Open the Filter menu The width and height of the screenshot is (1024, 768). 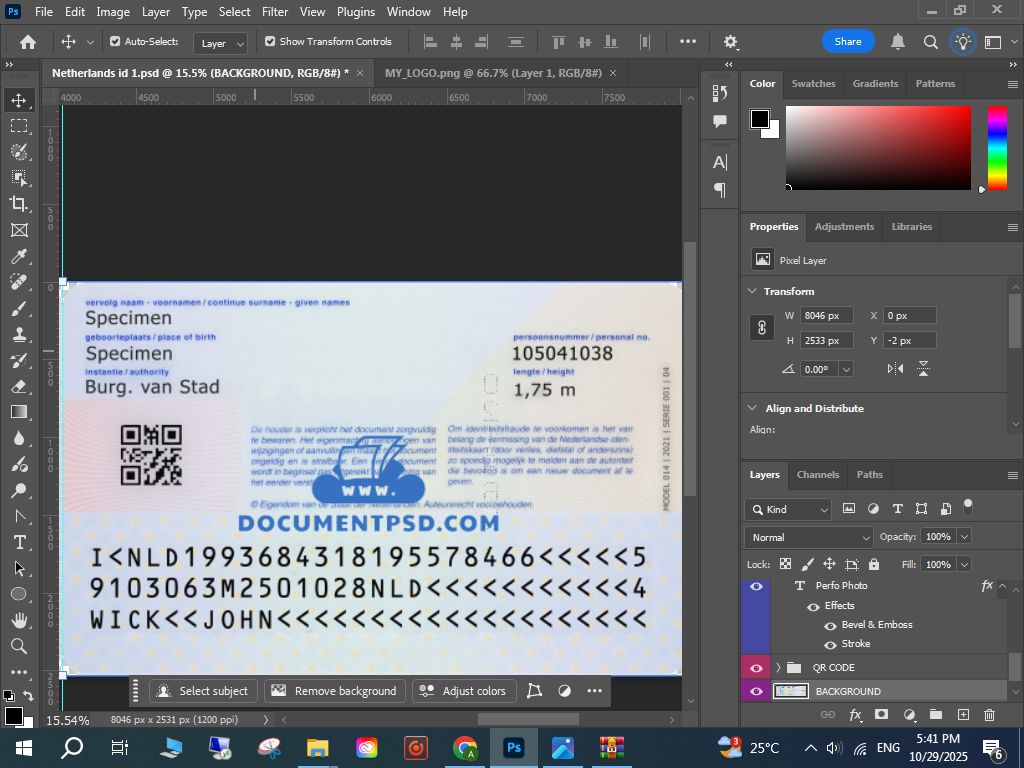(274, 12)
